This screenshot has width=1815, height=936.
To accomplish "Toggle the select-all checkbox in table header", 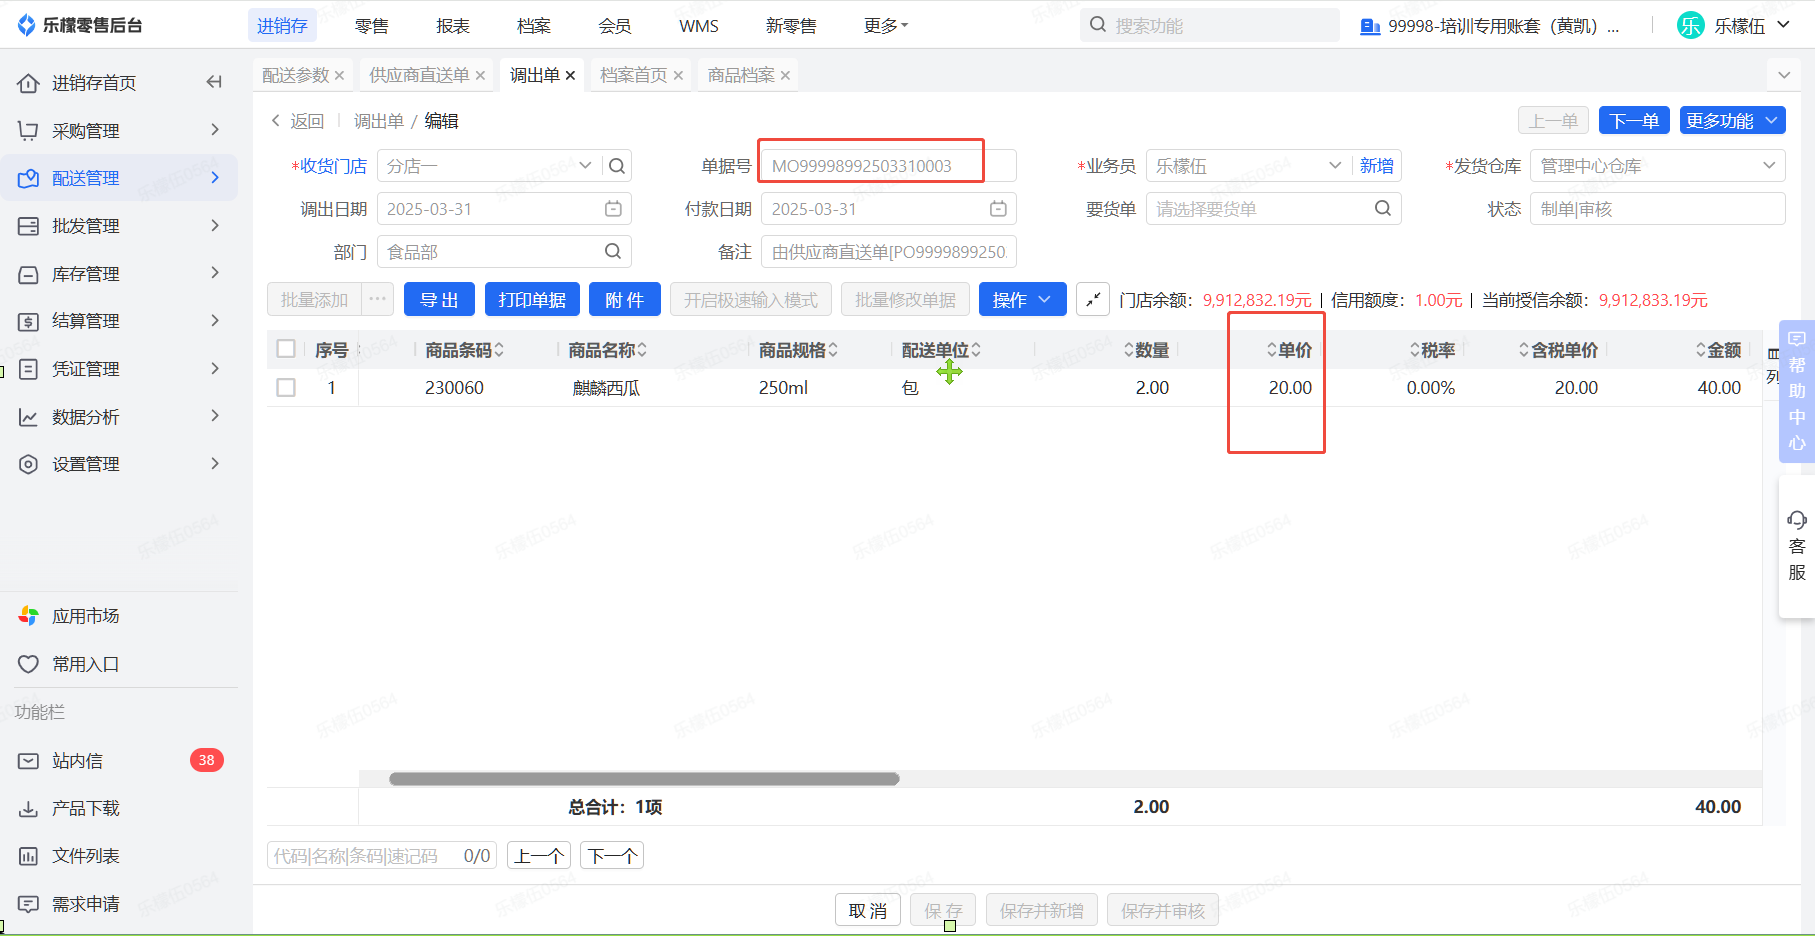I will click(x=286, y=349).
